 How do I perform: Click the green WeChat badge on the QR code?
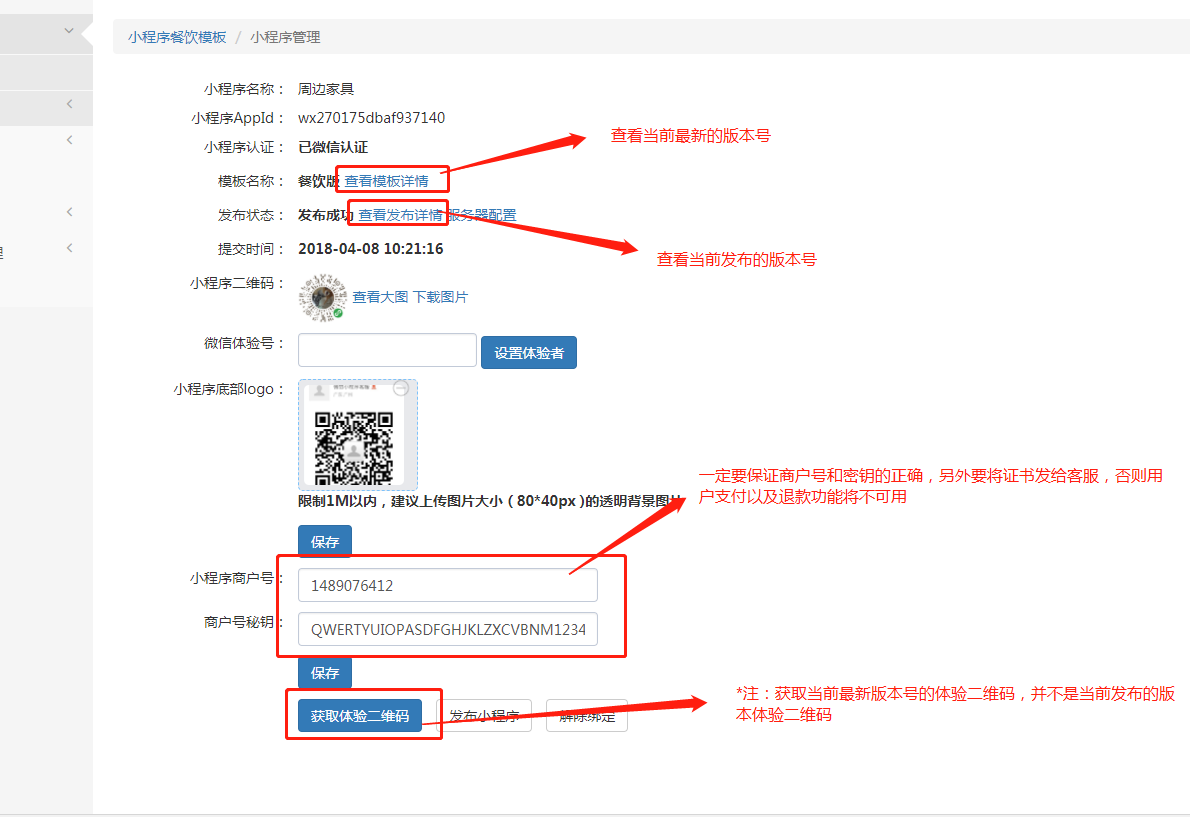[x=336, y=311]
